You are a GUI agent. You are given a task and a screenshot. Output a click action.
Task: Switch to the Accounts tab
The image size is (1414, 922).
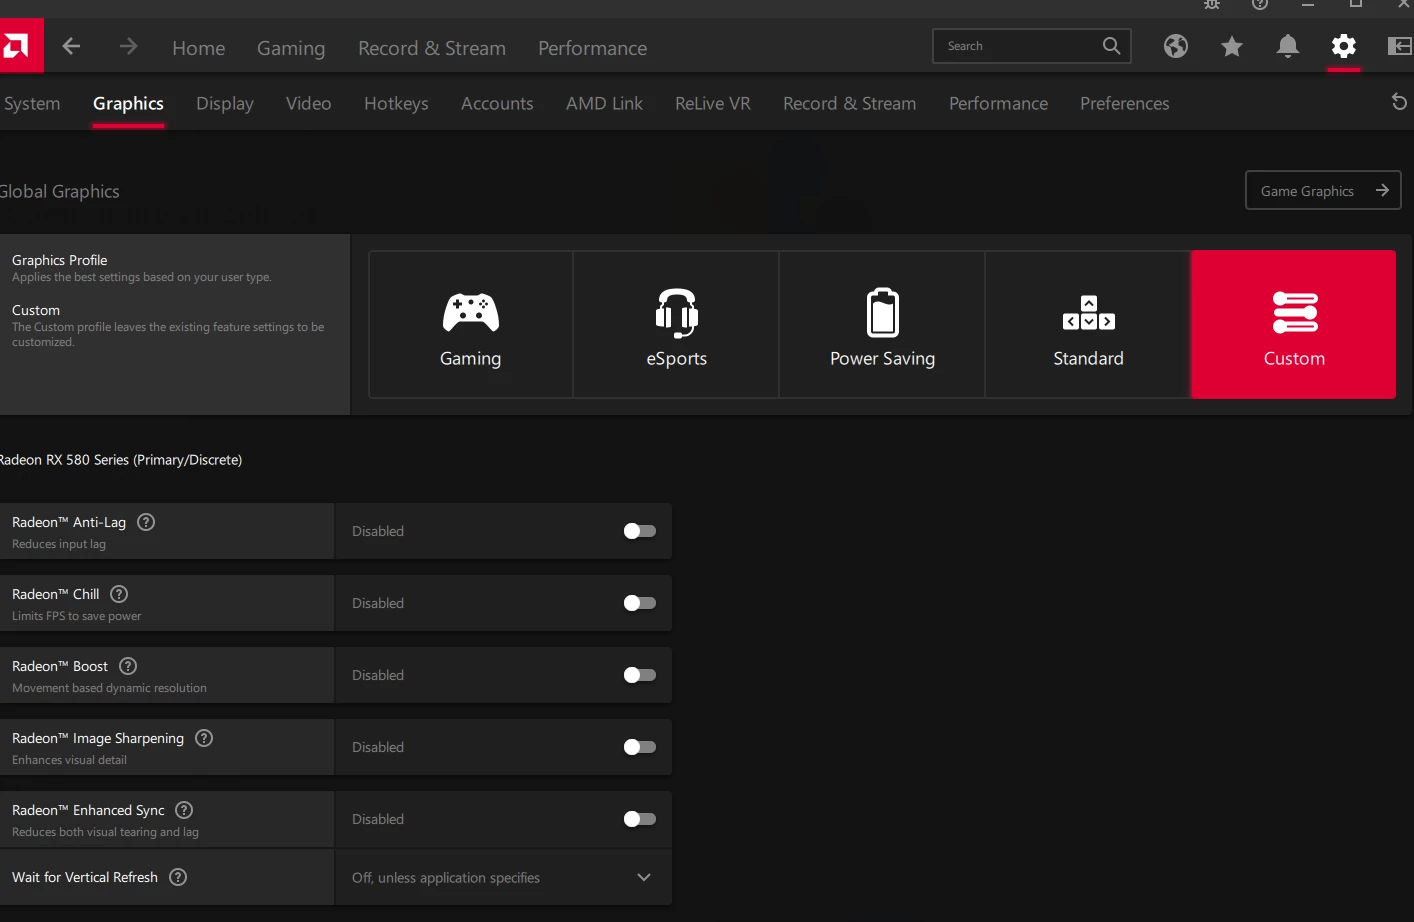[497, 103]
